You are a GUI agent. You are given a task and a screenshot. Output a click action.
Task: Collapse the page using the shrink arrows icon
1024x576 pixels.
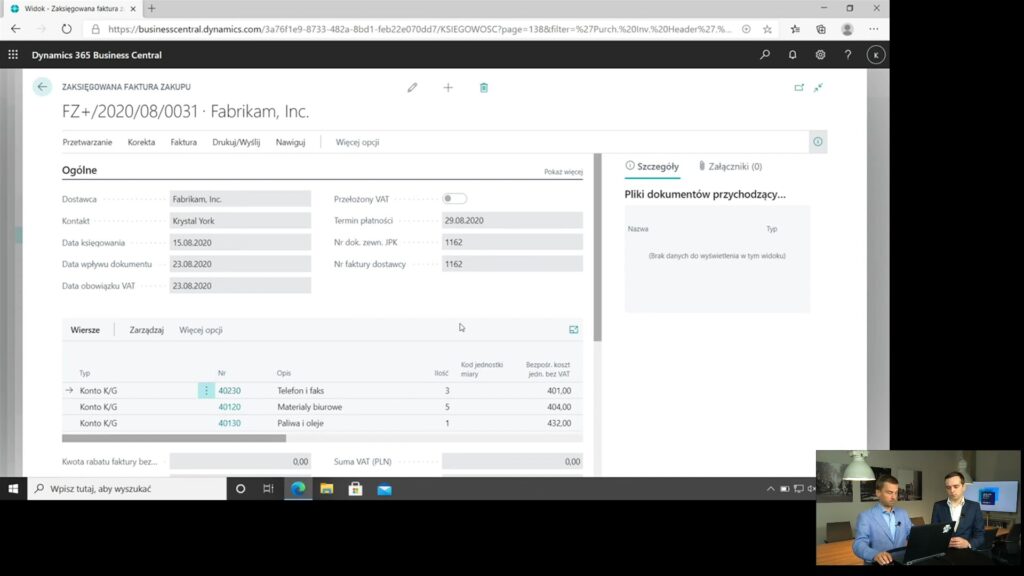coord(818,88)
